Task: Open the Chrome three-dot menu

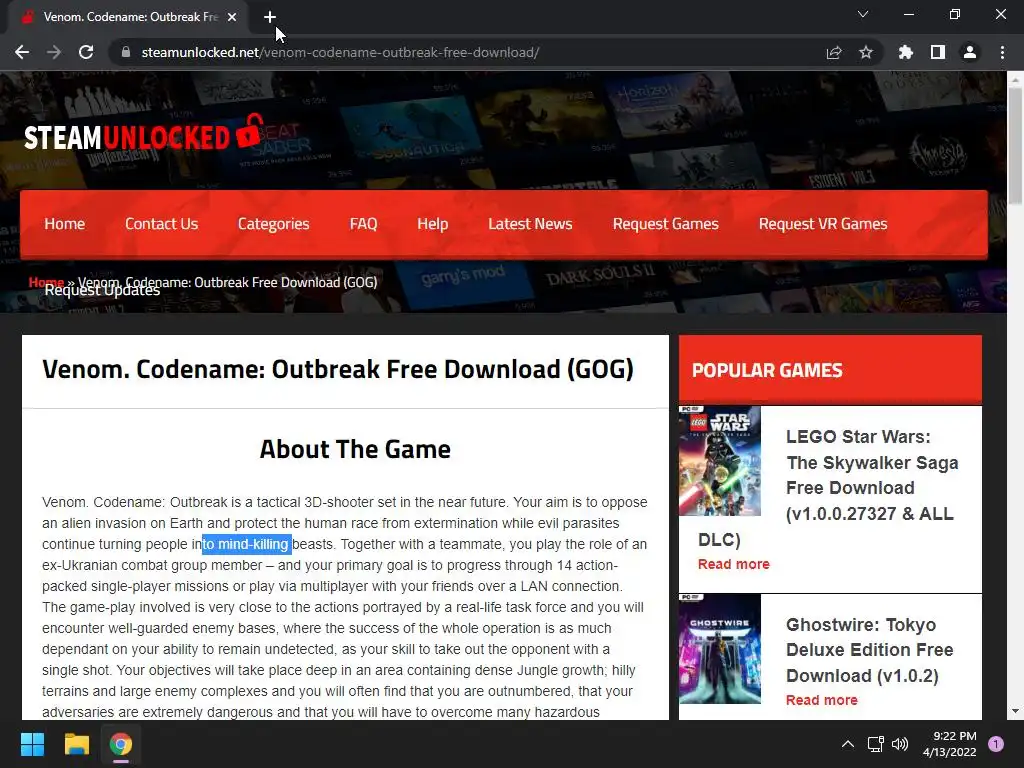Action: point(1002,52)
